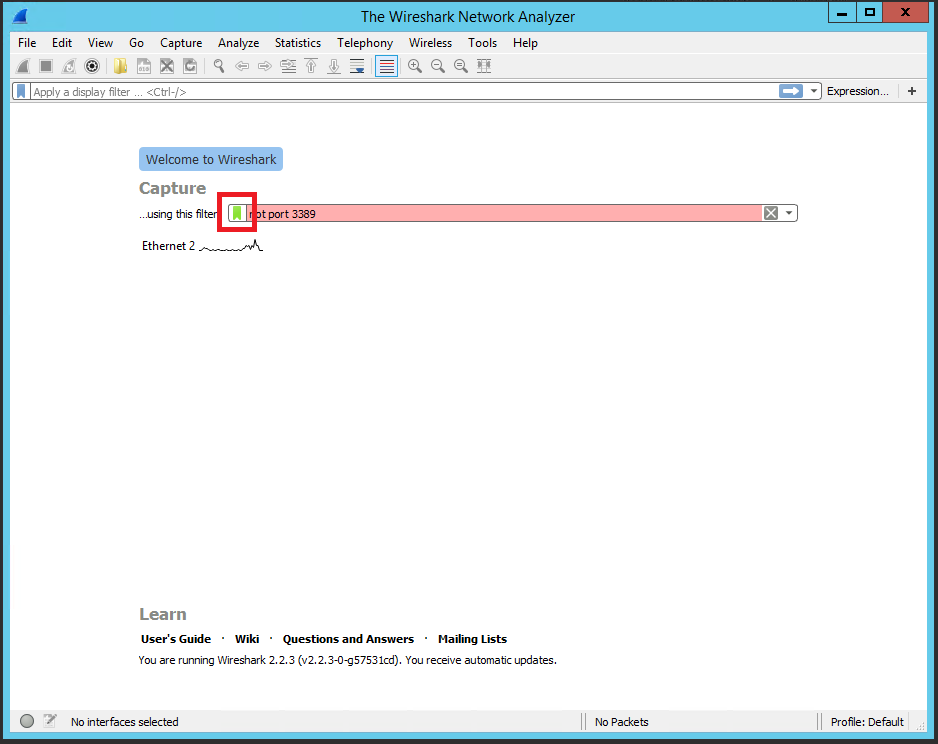Go forward to next packet arrow

pyautogui.click(x=265, y=66)
